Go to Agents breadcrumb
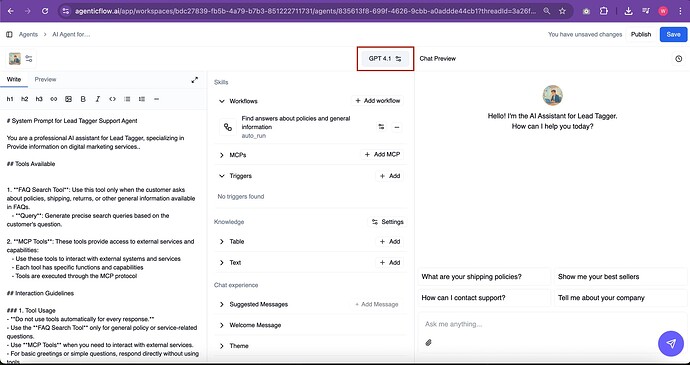Viewport: 690px width, 365px height. click(x=28, y=34)
